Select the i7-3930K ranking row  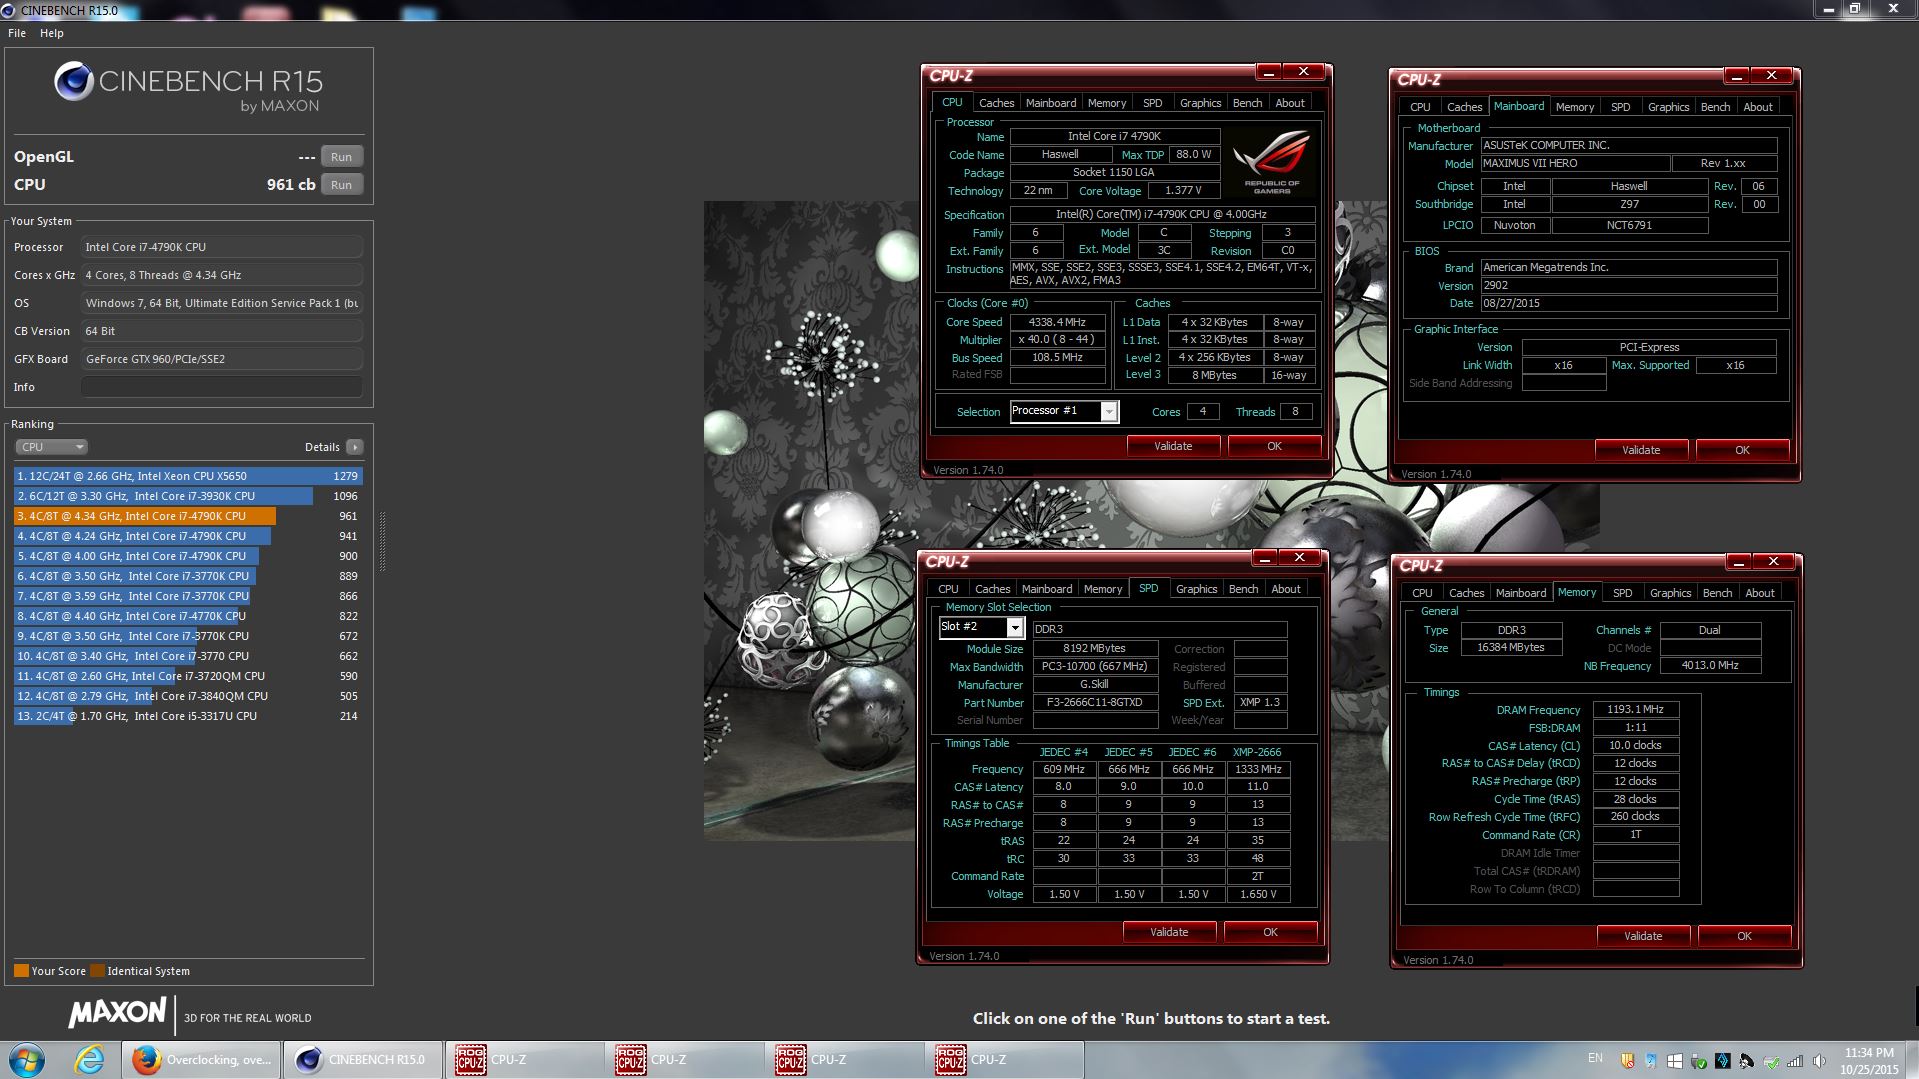(x=188, y=496)
